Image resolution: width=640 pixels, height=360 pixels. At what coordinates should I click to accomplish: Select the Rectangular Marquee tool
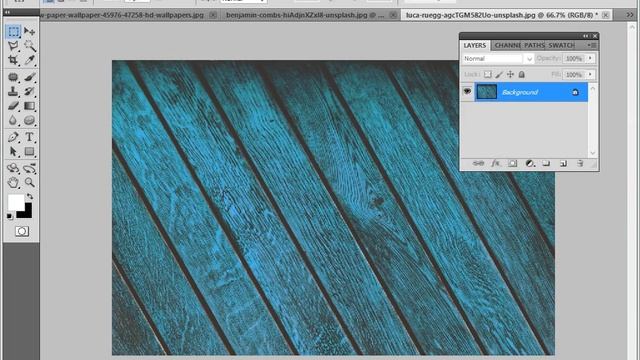pos(13,31)
